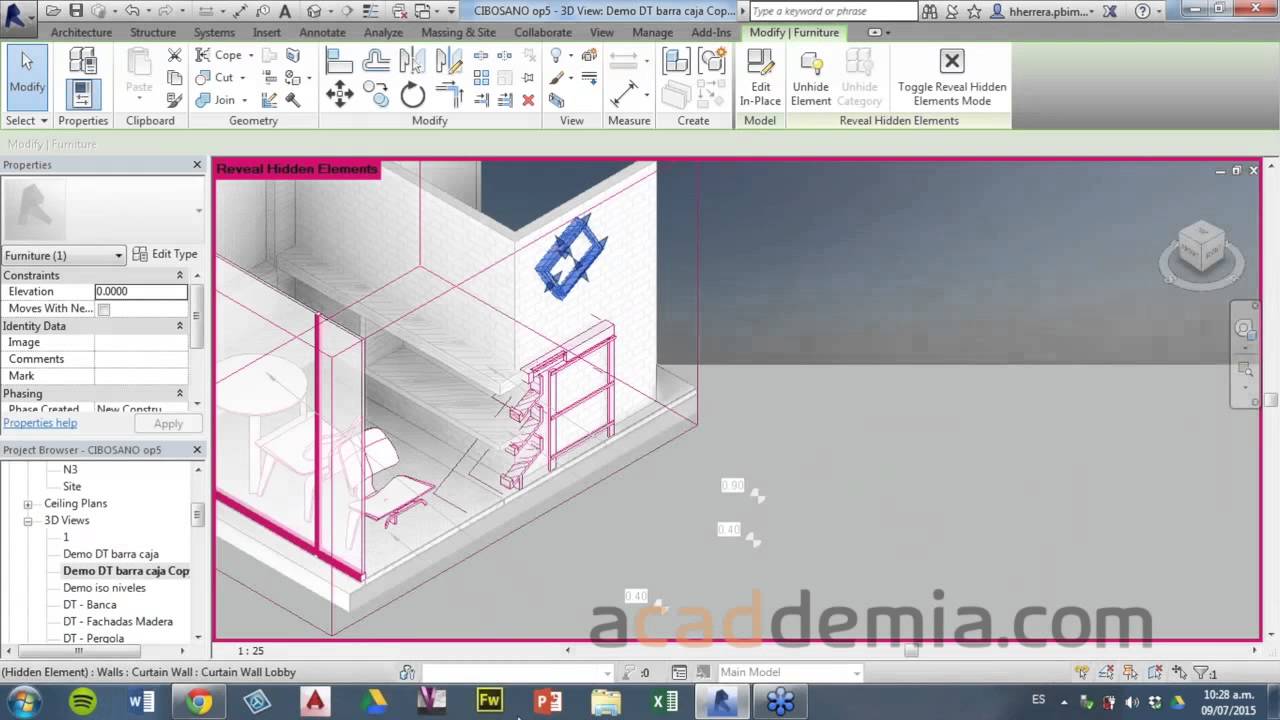Click the Create Assembly icon
Screen dimensions: 1280x720
click(x=676, y=61)
